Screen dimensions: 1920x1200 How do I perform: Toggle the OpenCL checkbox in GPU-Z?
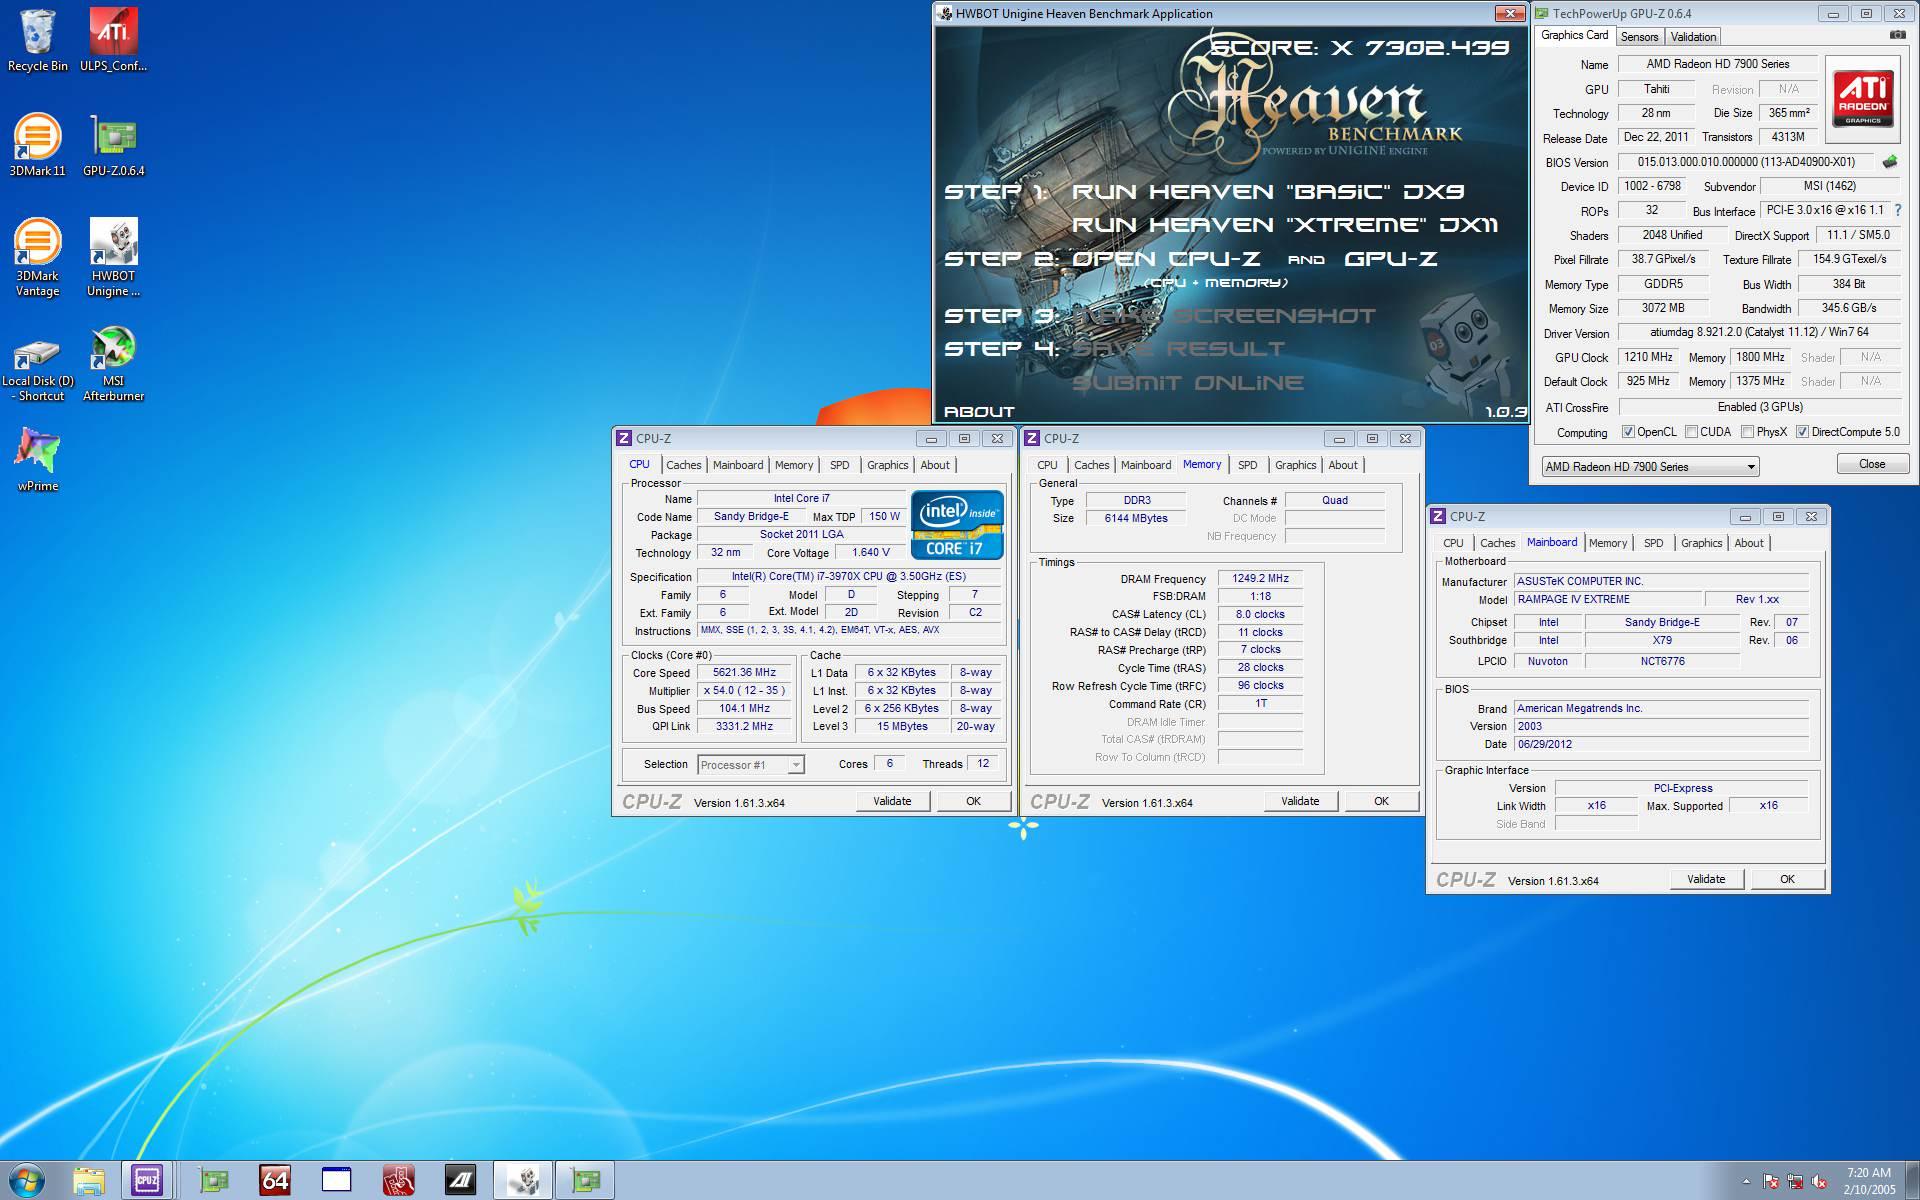(1628, 432)
